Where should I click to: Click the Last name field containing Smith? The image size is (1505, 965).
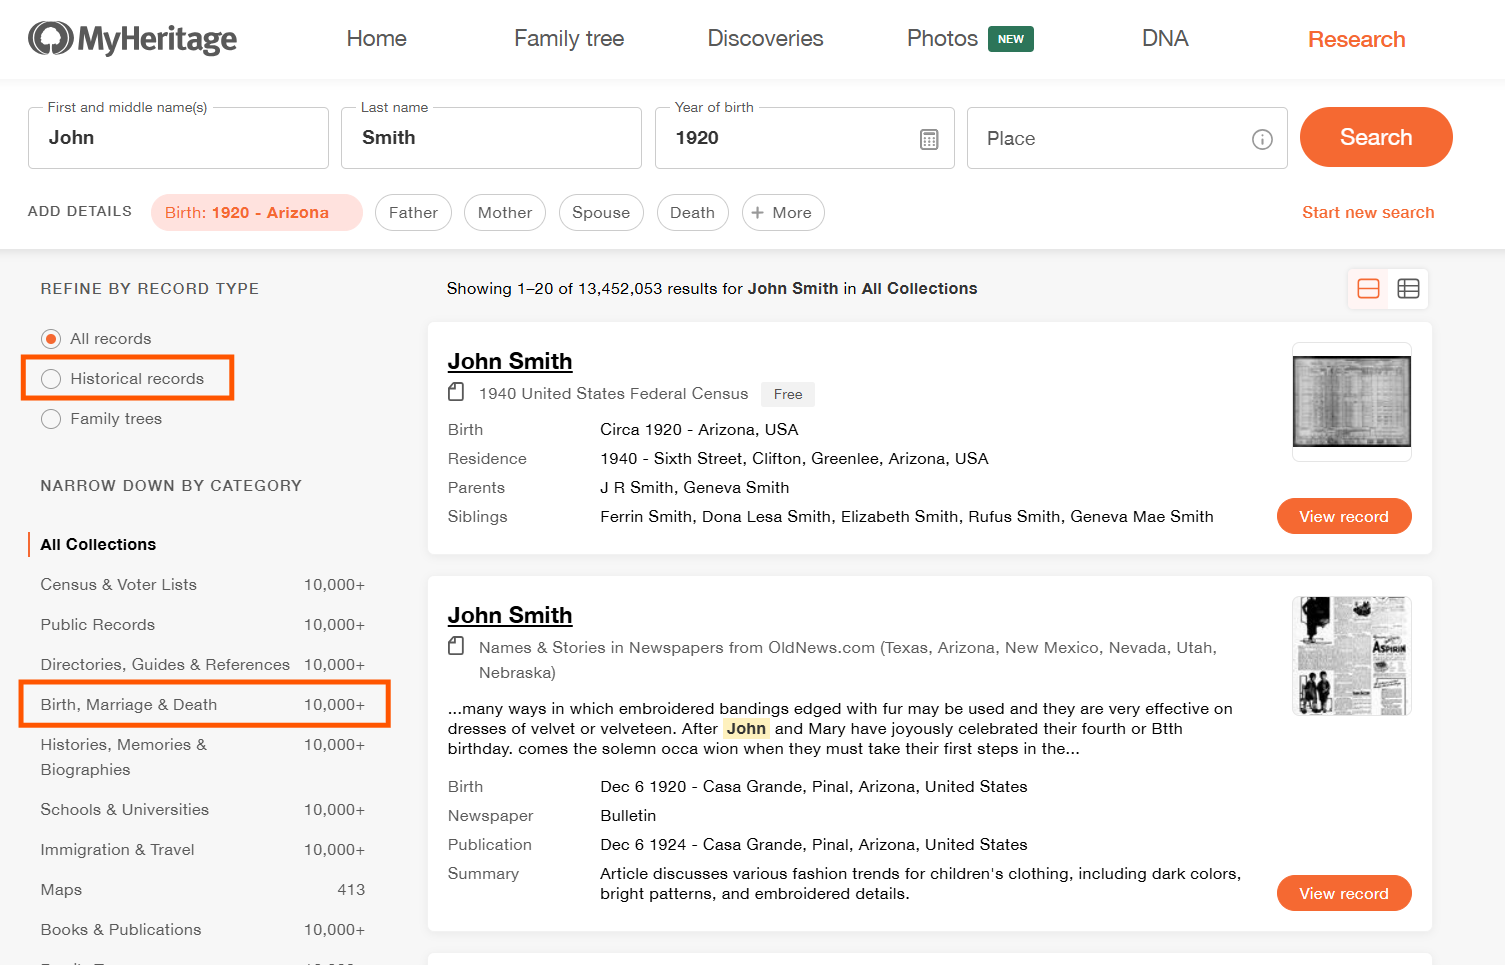point(491,138)
